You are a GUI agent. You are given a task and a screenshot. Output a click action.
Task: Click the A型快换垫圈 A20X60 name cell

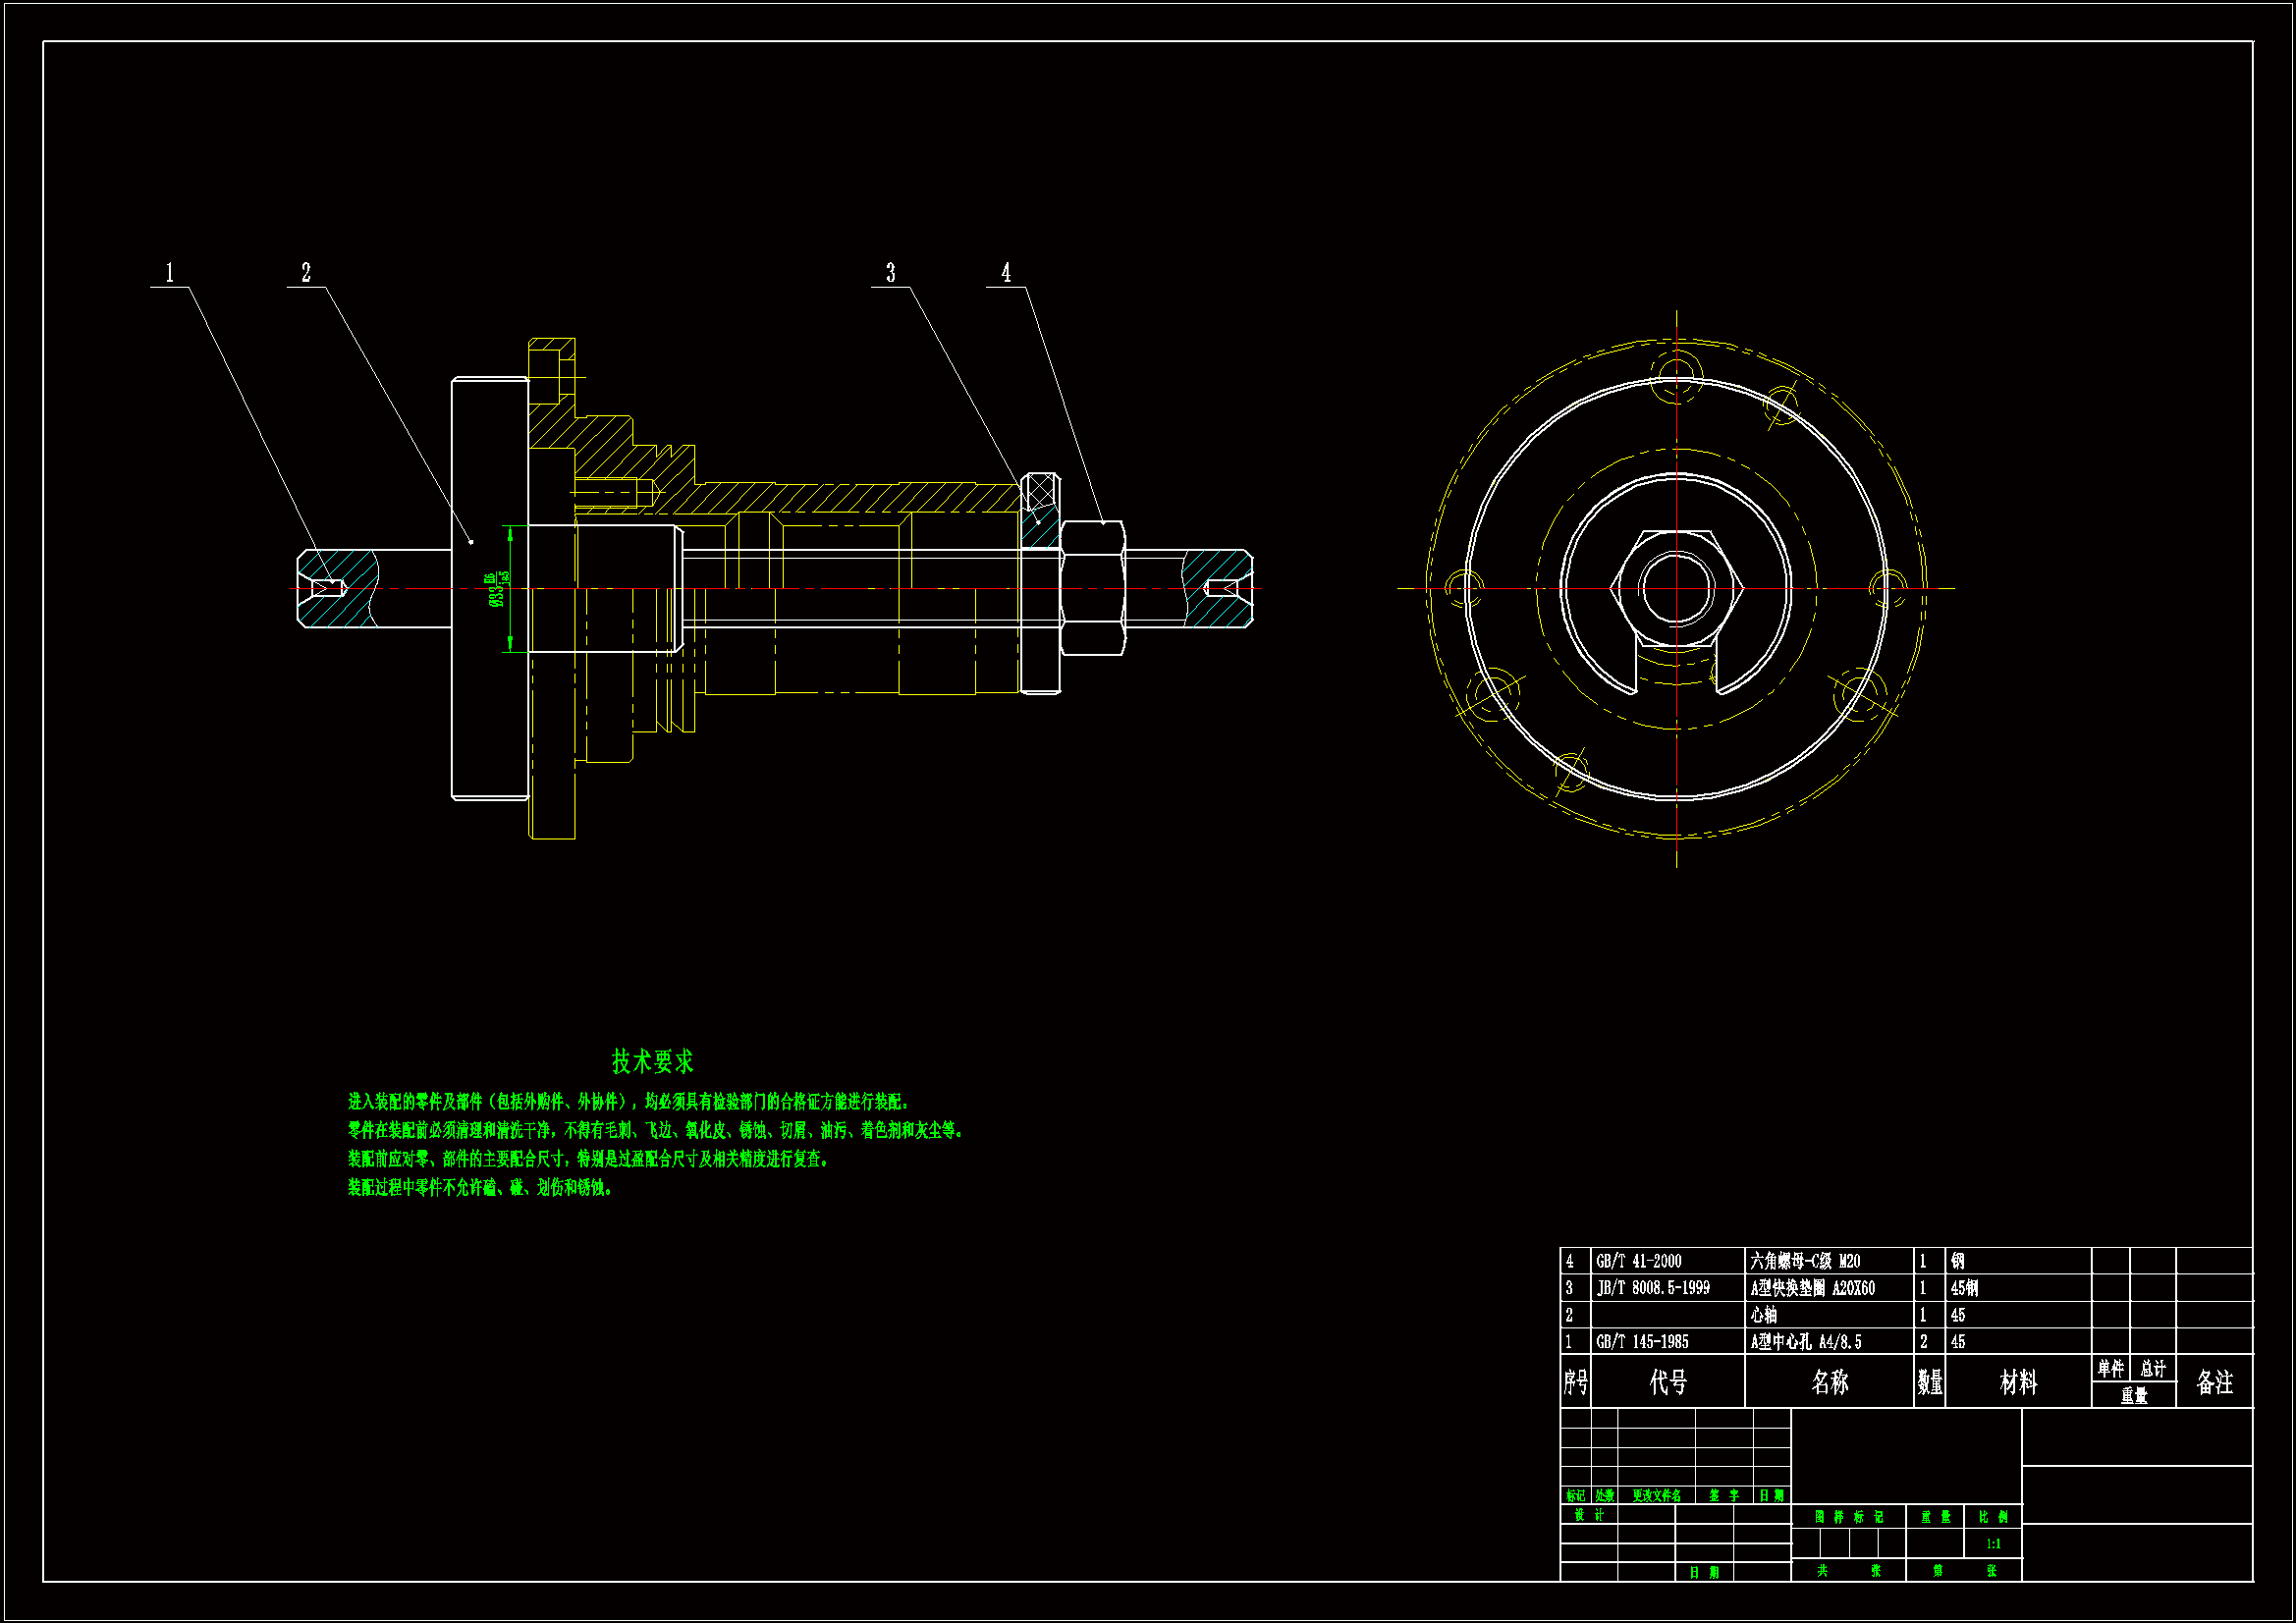(1812, 1288)
